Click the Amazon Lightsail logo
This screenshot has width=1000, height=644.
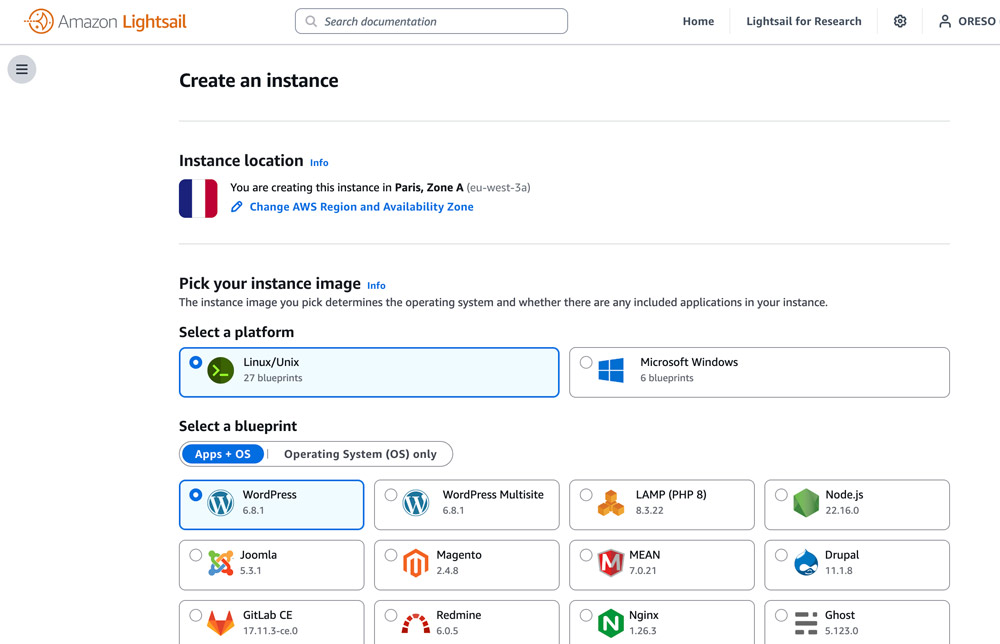click(105, 21)
